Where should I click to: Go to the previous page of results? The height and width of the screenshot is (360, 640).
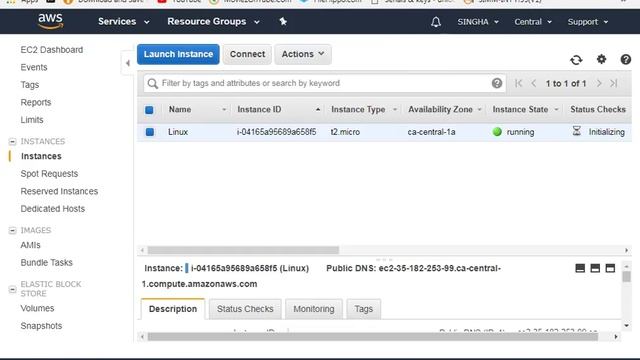tap(534, 83)
